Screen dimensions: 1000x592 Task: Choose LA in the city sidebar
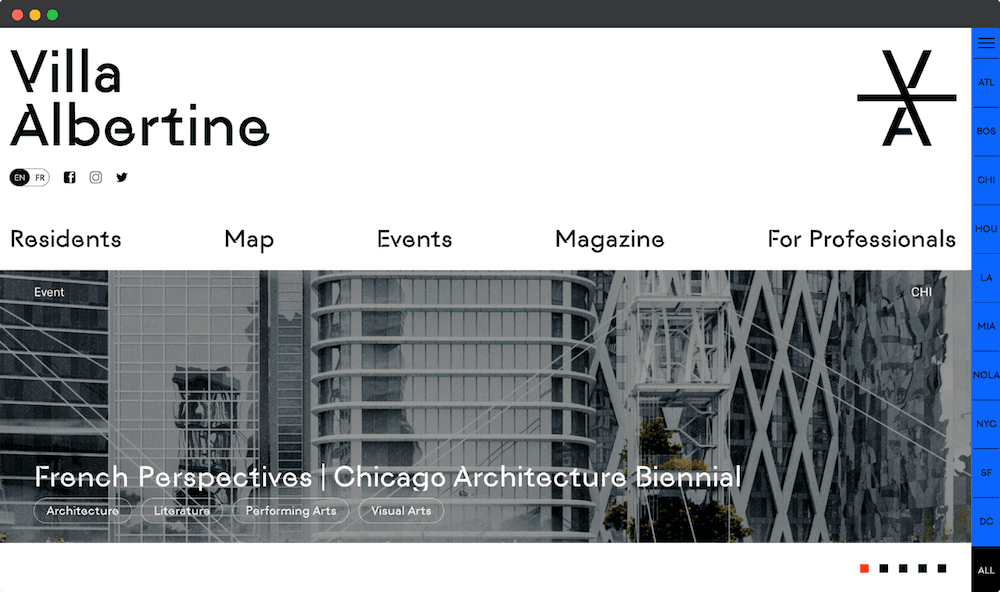tap(986, 278)
